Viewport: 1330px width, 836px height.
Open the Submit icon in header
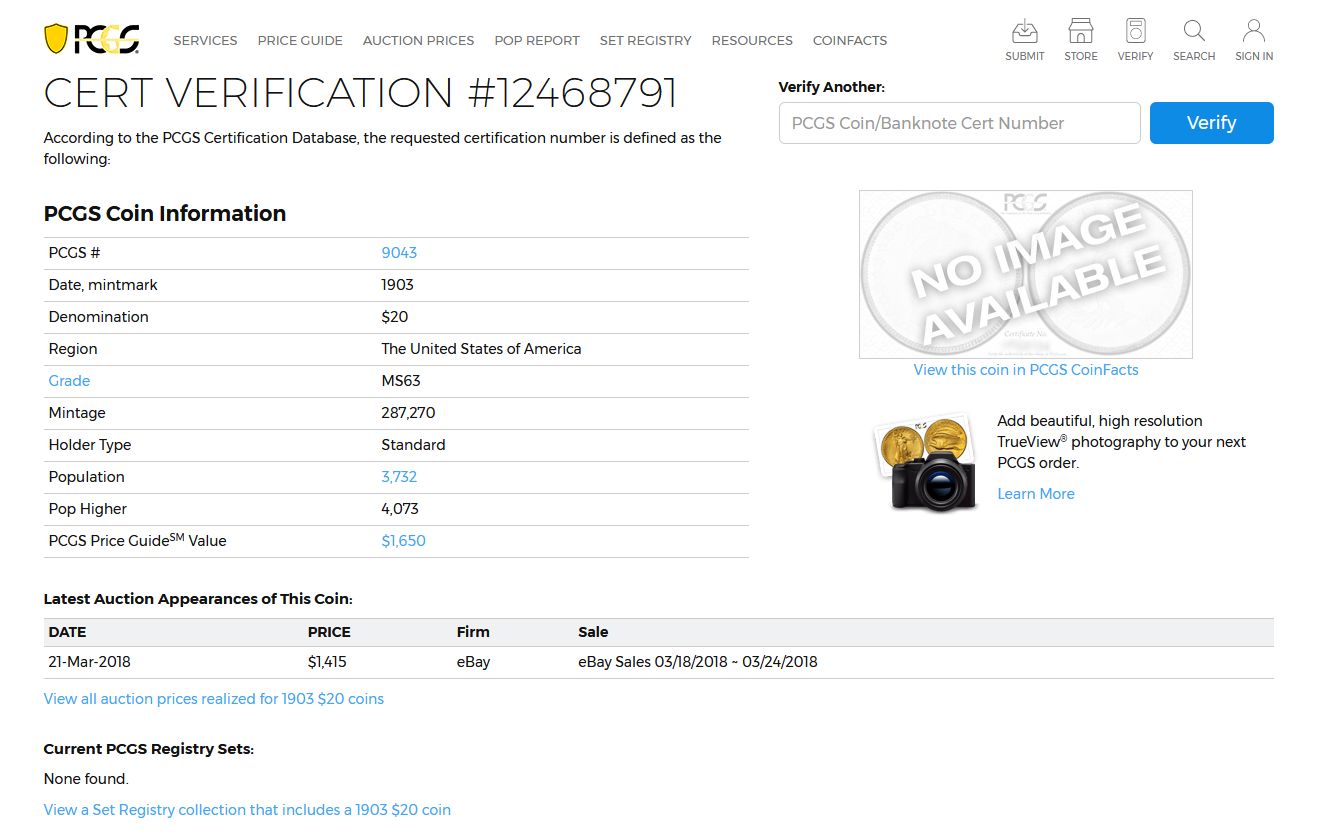[1024, 32]
